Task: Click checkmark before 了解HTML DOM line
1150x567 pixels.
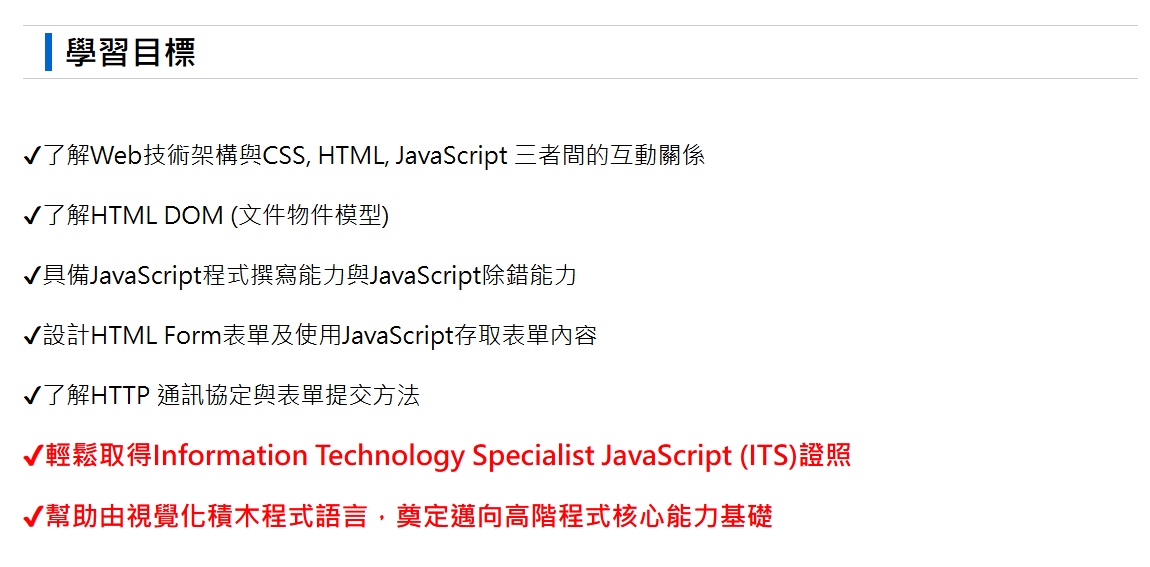Action: point(32,216)
